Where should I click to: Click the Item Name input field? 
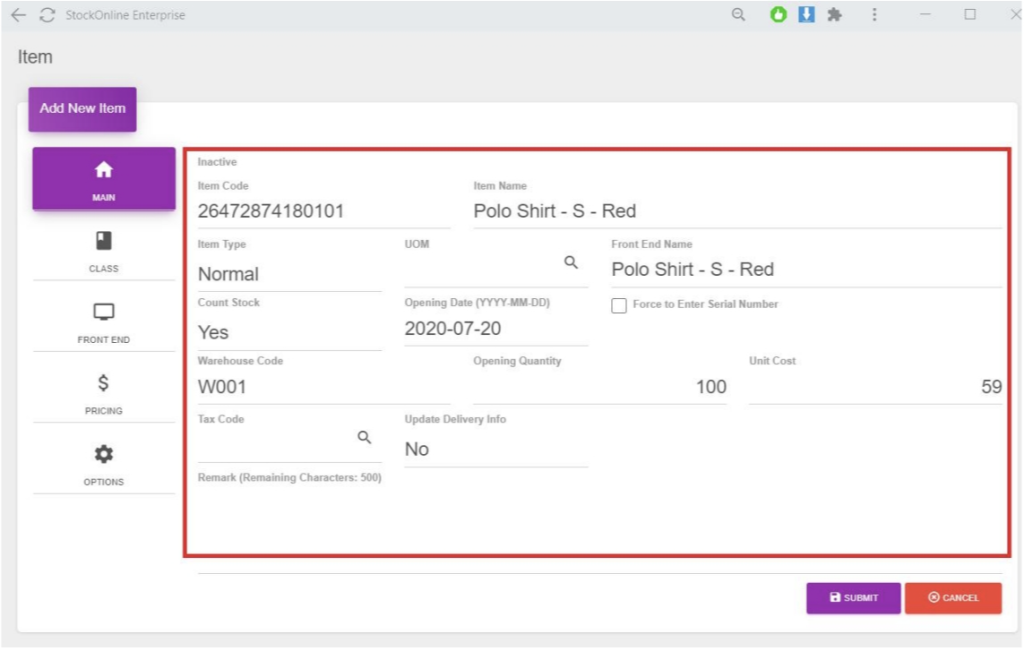point(736,211)
